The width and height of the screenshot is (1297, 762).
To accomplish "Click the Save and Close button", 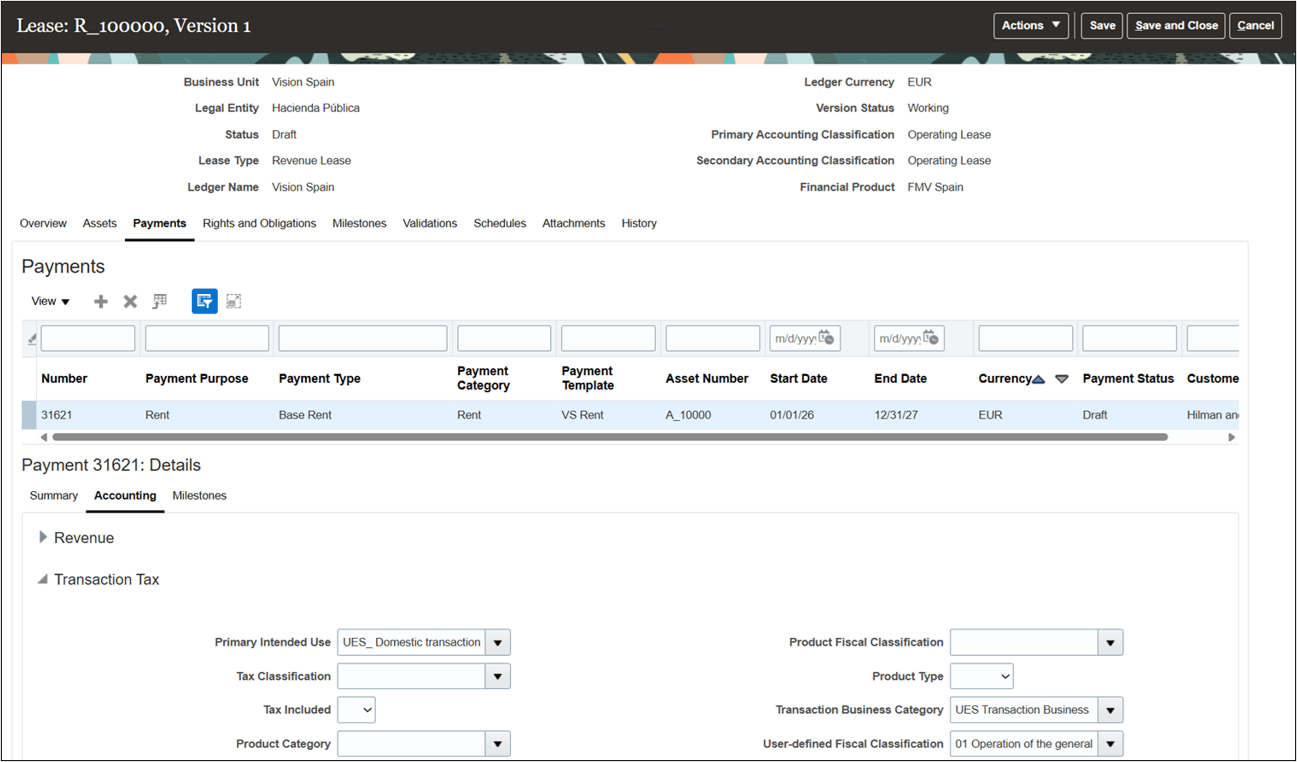I will 1175,25.
